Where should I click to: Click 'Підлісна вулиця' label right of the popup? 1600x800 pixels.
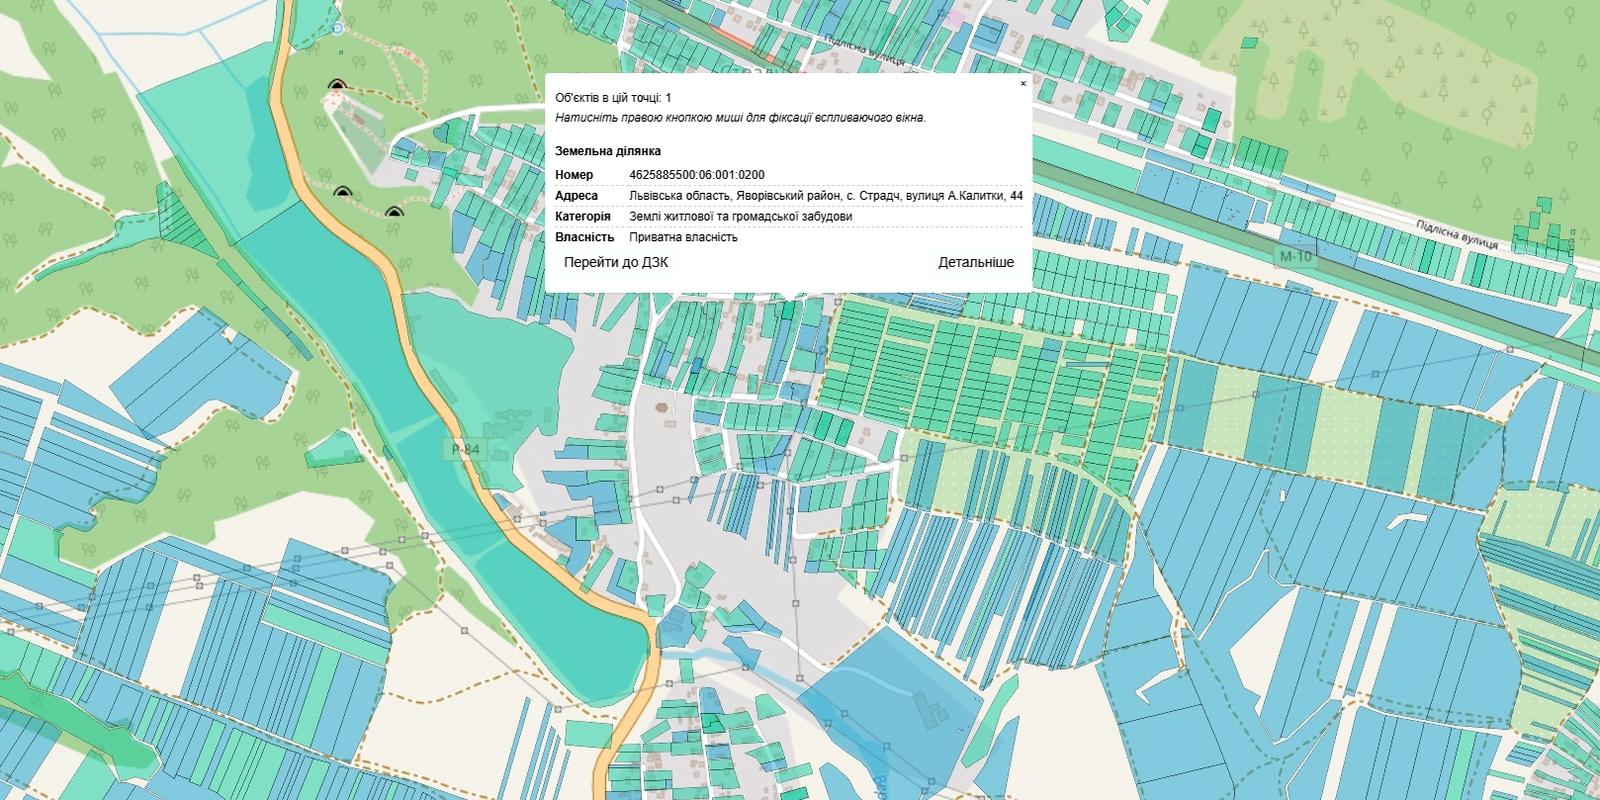(x=1455, y=235)
